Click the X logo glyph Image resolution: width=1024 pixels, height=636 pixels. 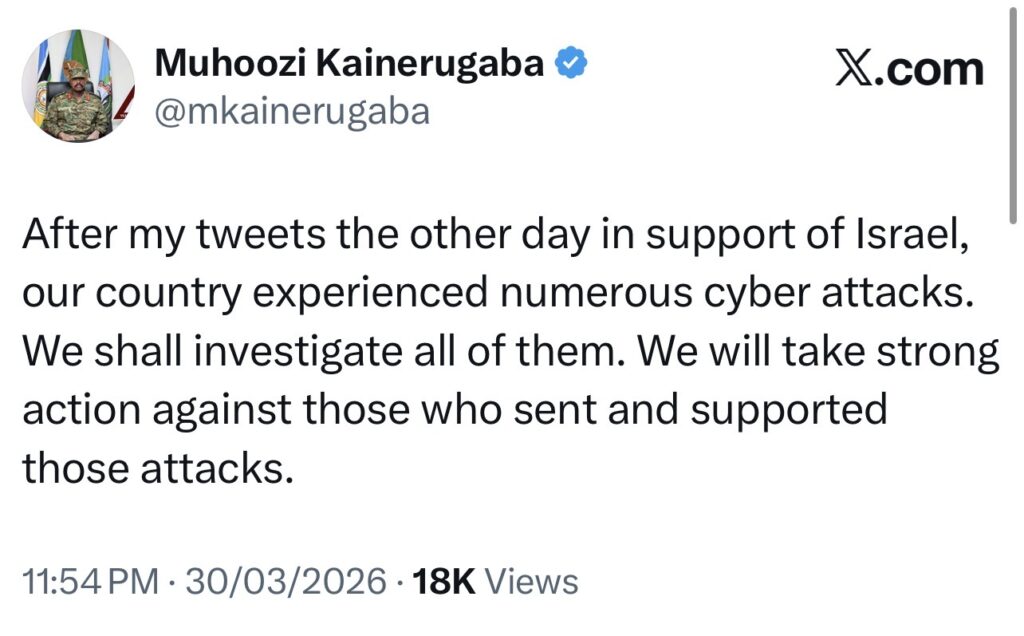[853, 70]
